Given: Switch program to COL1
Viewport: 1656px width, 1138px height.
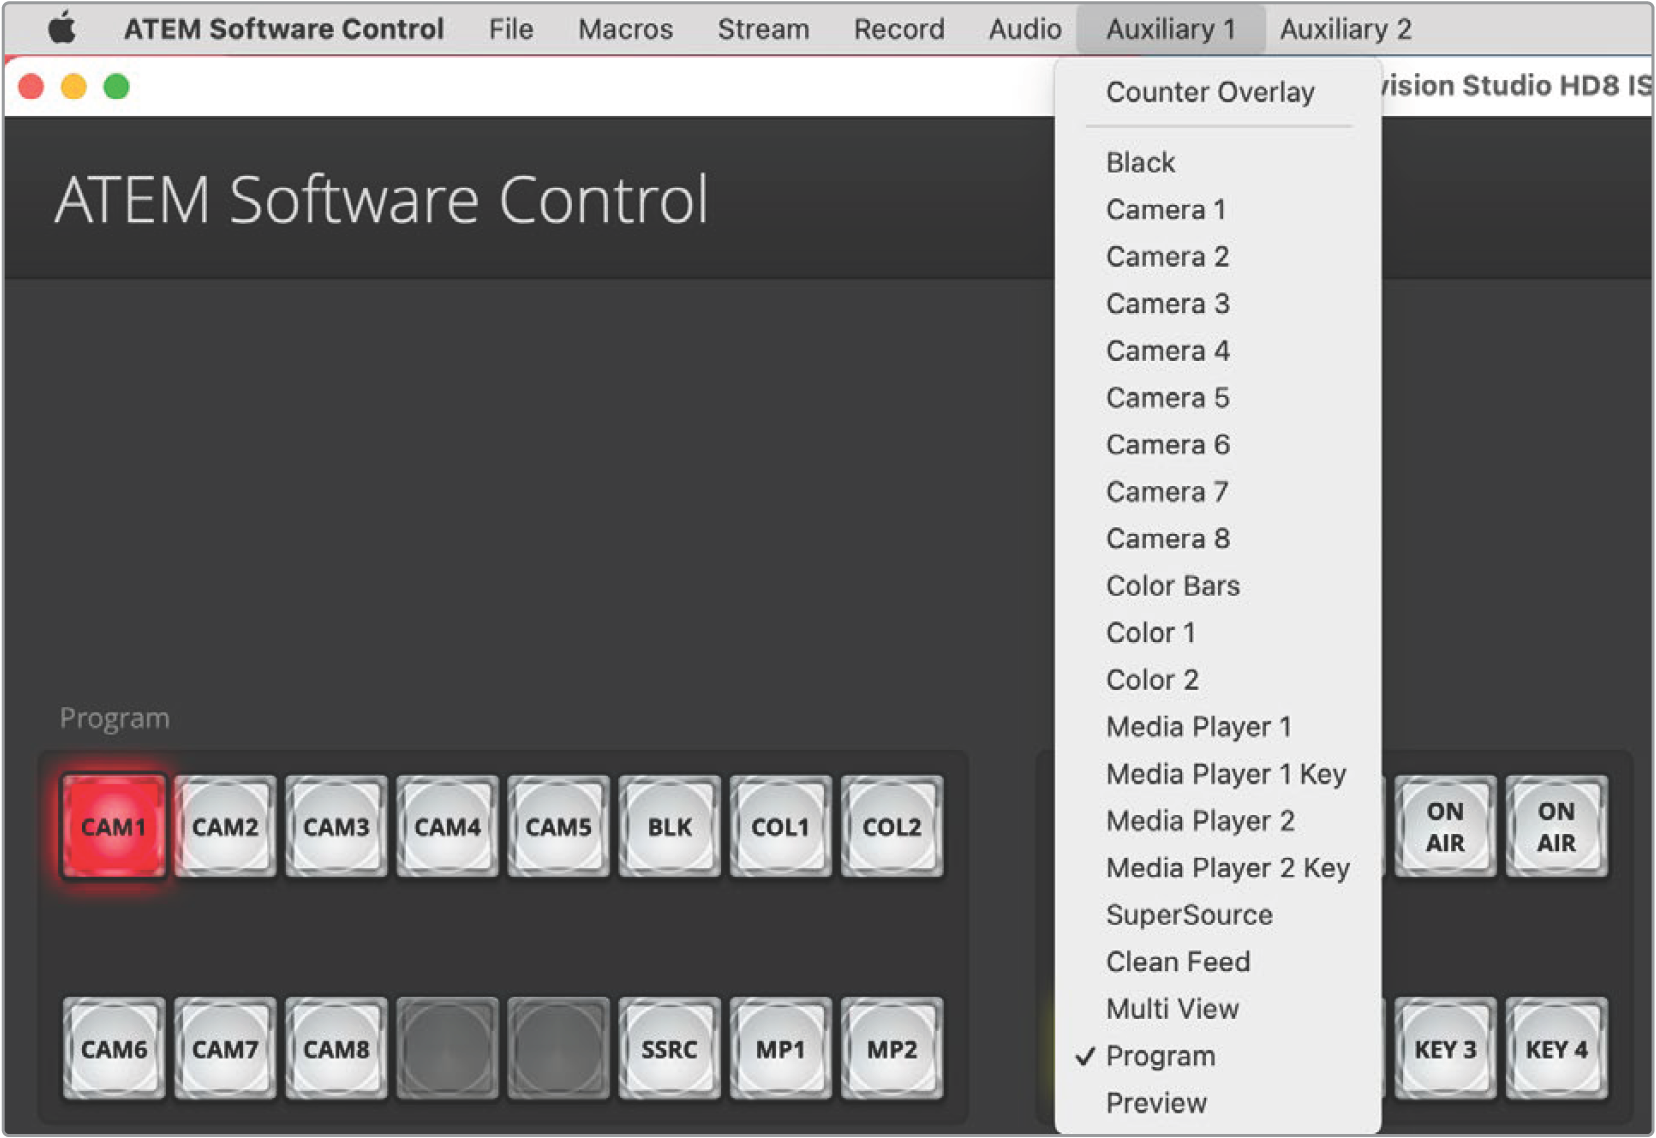Looking at the screenshot, I should (x=780, y=827).
